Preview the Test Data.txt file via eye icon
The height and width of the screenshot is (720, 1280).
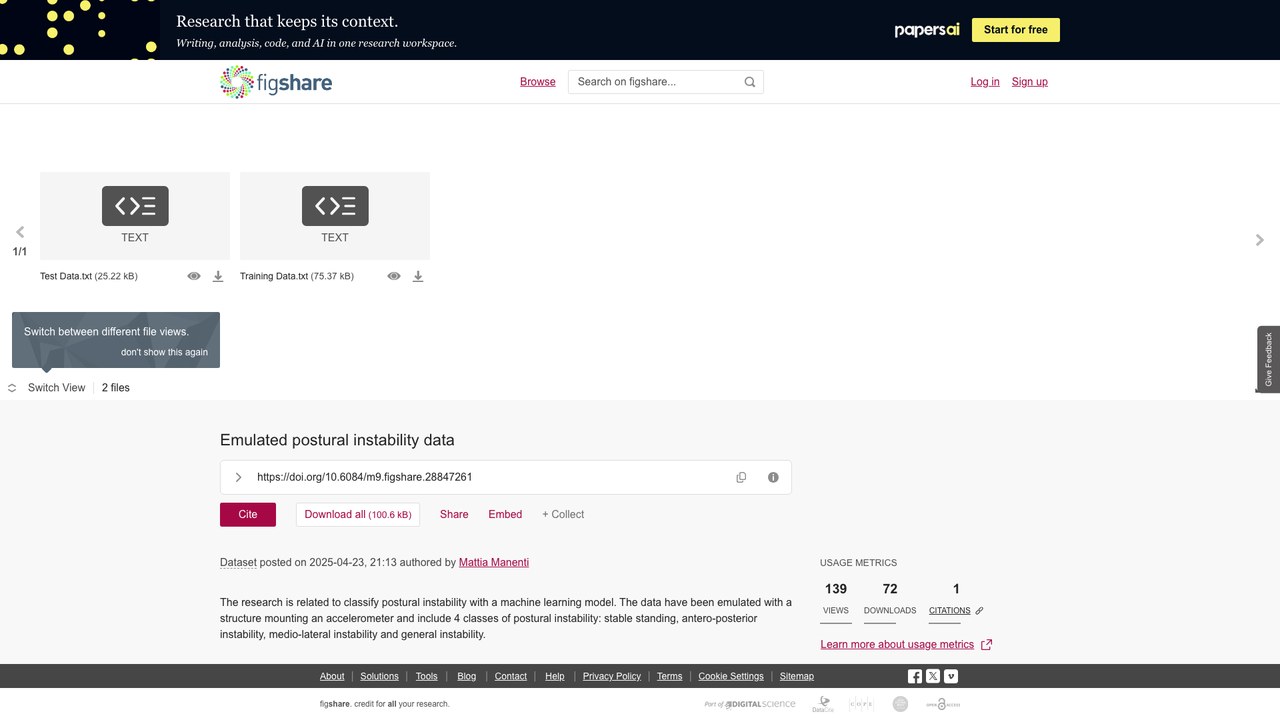tap(194, 276)
